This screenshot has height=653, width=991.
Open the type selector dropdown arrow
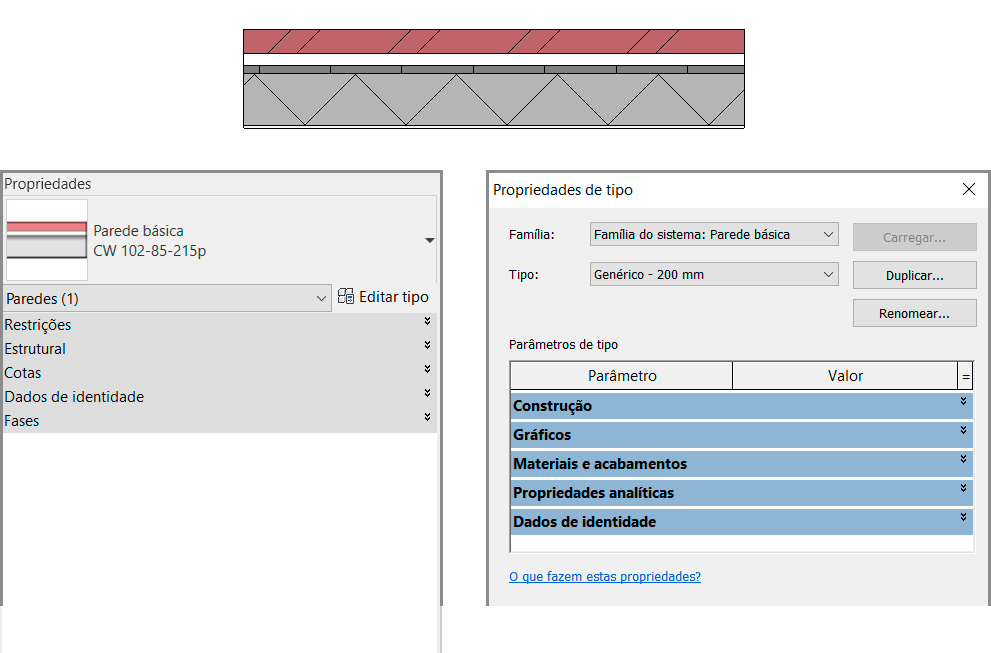pyautogui.click(x=430, y=240)
